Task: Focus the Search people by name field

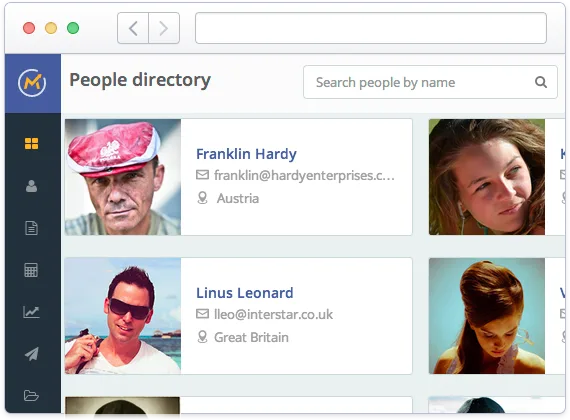Action: 430,82
